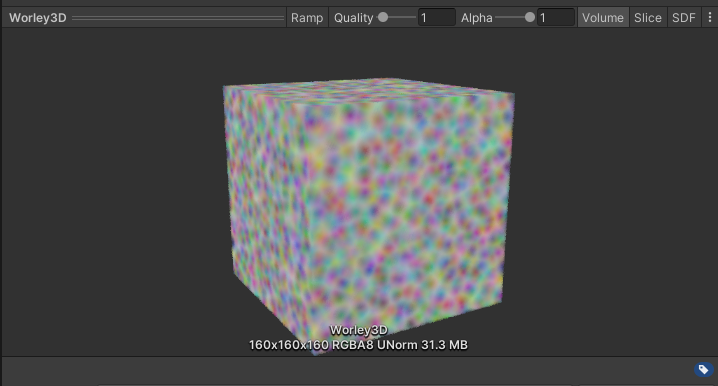
Task: Click the empty asset labels bar at bottom
Action: point(348,370)
